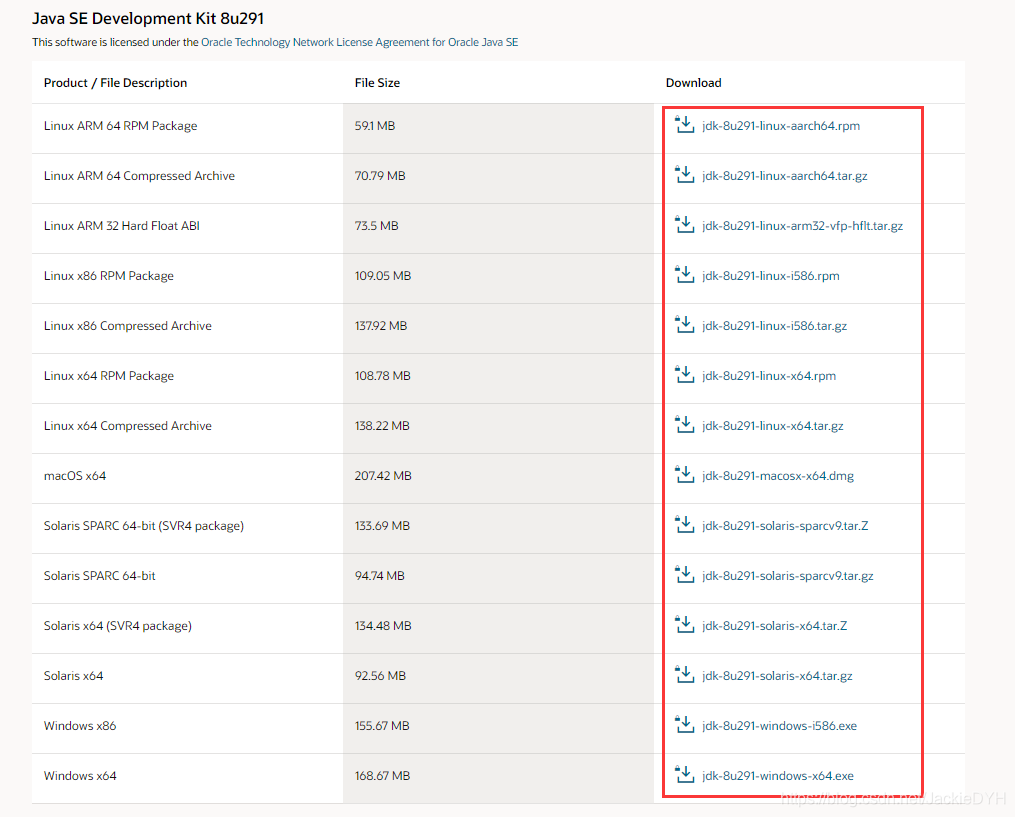
Task: Download jdk-8u291-macosx-x64.dmg via its filename link
Action: (777, 476)
